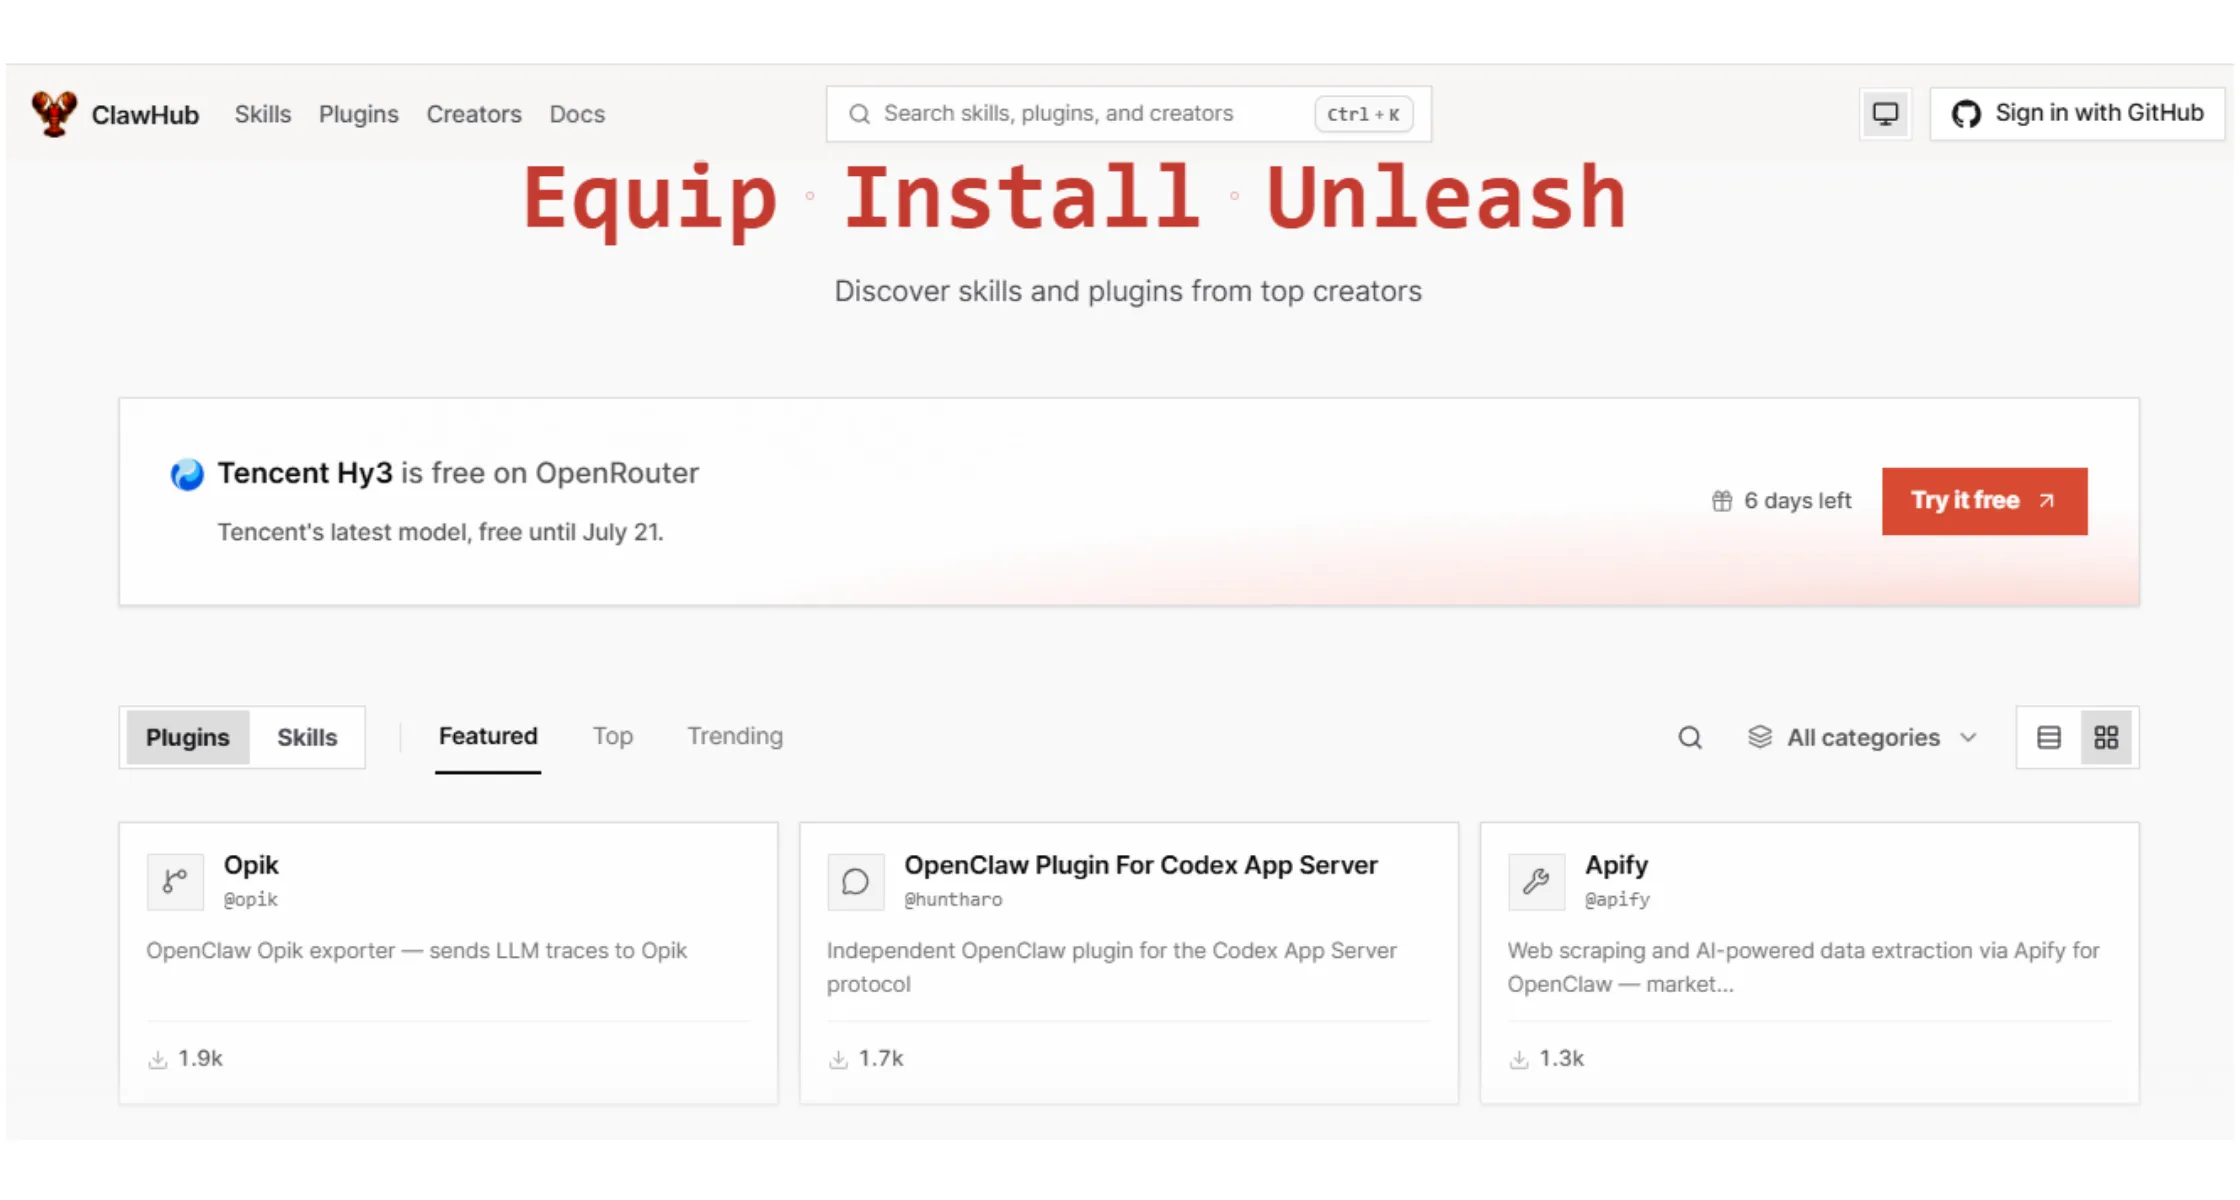Select the Plugins toggle segment
Viewport: 2240px width, 1200px height.
click(x=187, y=738)
